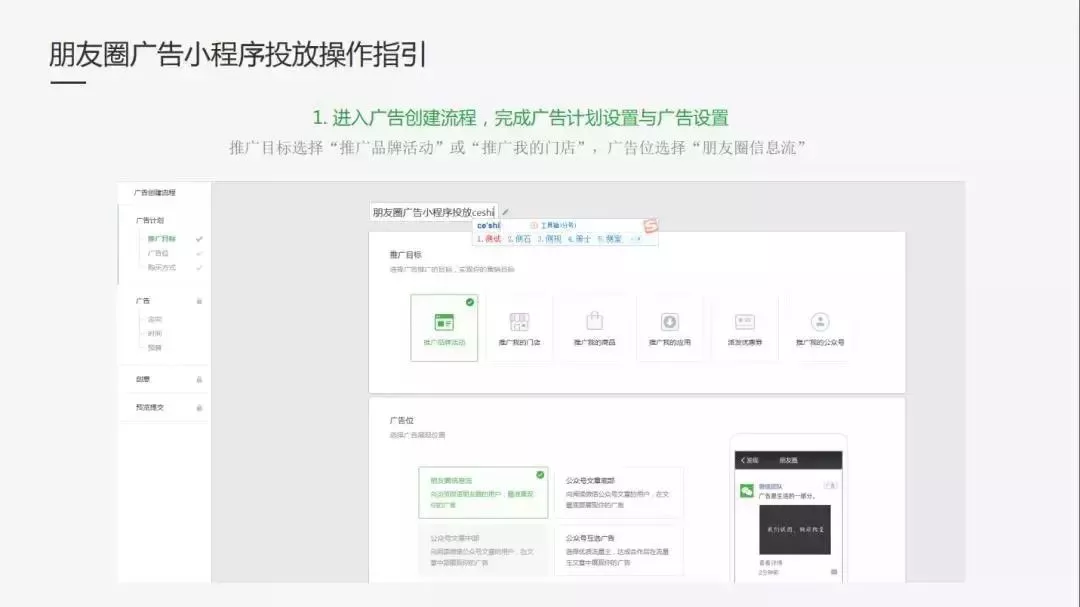Open 定向 sub-step under 广告
Image resolution: width=1080 pixels, height=607 pixels.
154,320
